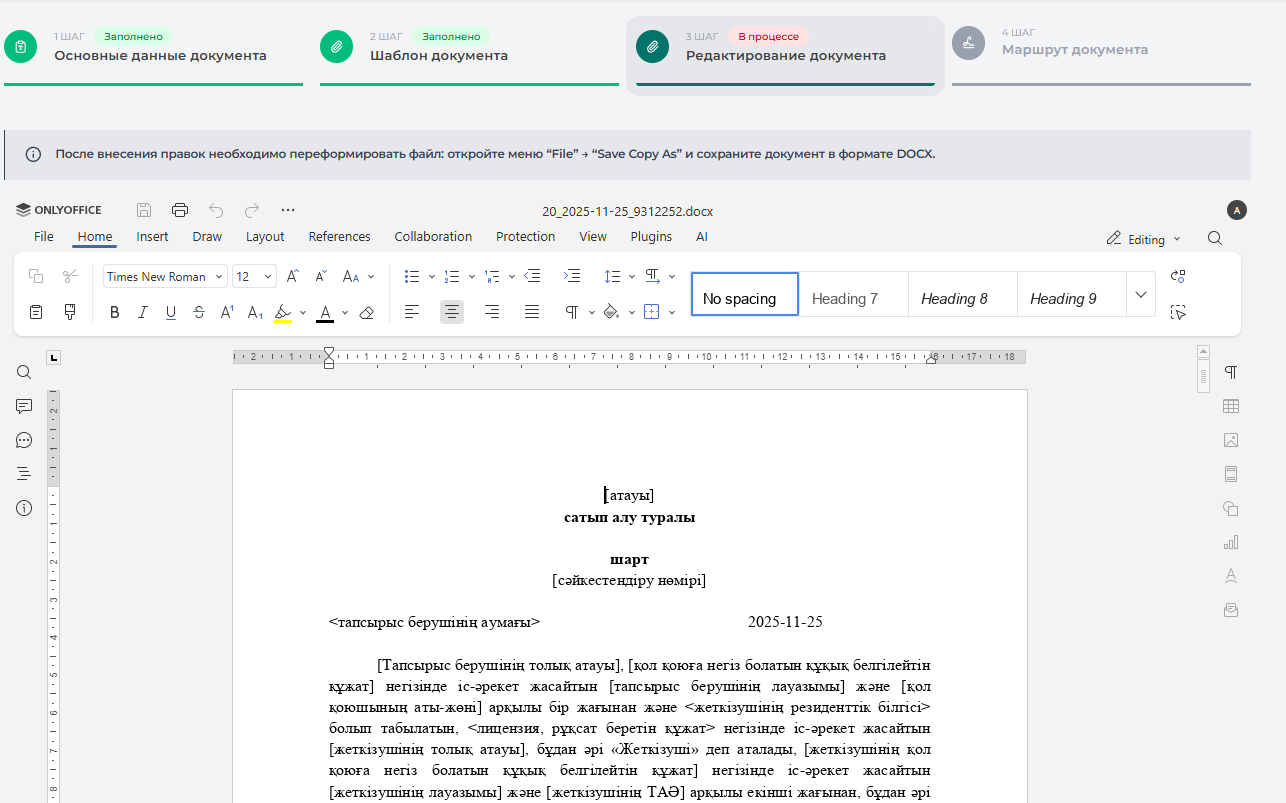Expand the paragraph styles gallery
This screenshot has width=1286, height=803.
point(1140,295)
